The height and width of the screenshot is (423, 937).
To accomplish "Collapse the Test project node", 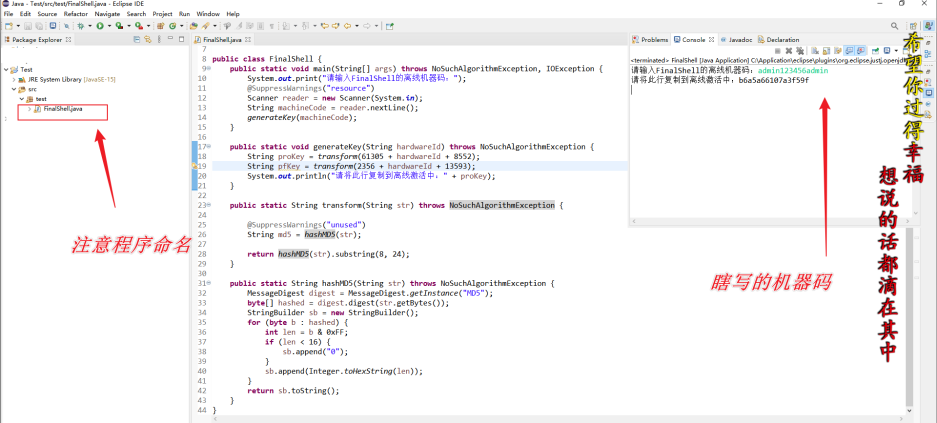I will click(6, 69).
